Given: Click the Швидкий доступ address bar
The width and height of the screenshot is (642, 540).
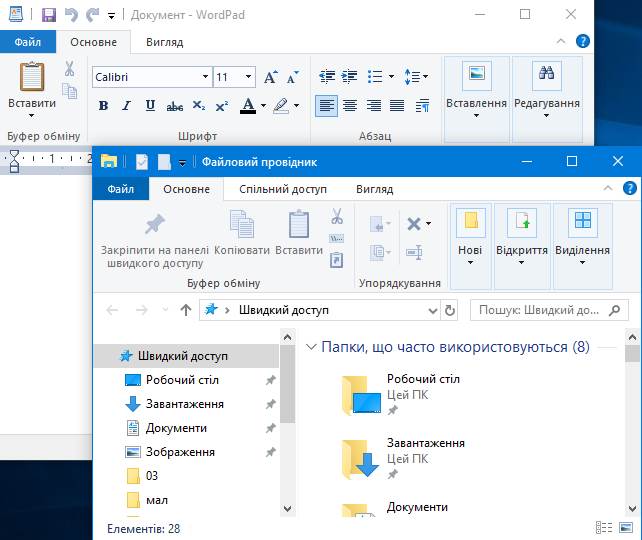Looking at the screenshot, I should tap(319, 310).
